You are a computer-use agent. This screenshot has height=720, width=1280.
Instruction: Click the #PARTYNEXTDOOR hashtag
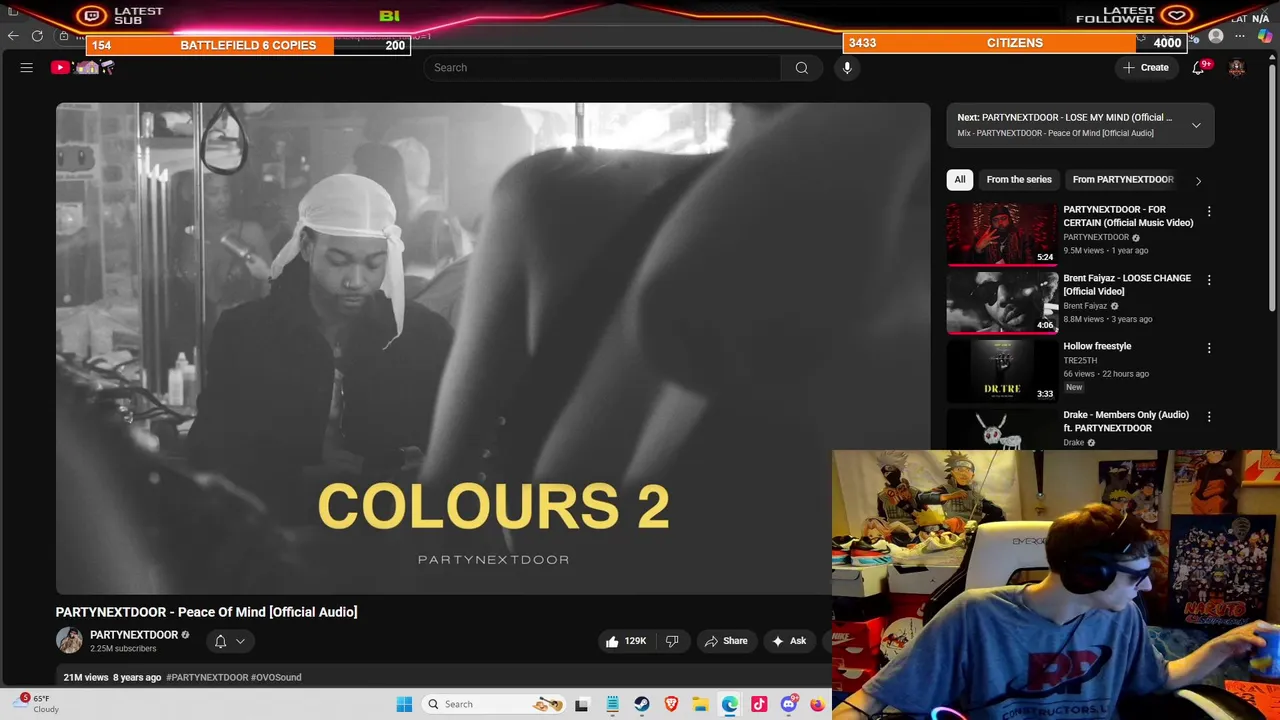pyautogui.click(x=207, y=677)
